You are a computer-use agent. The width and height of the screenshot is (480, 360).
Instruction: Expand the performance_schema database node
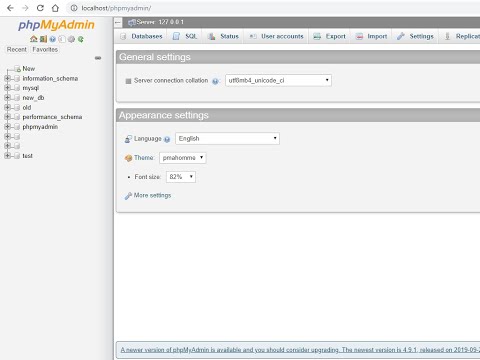coord(7,117)
